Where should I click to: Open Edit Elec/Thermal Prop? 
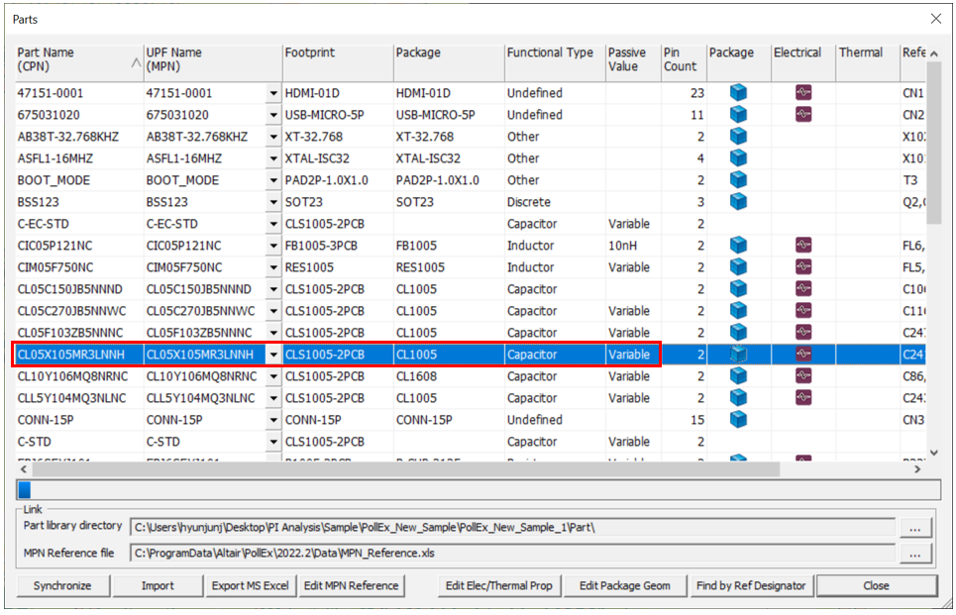[x=501, y=586]
